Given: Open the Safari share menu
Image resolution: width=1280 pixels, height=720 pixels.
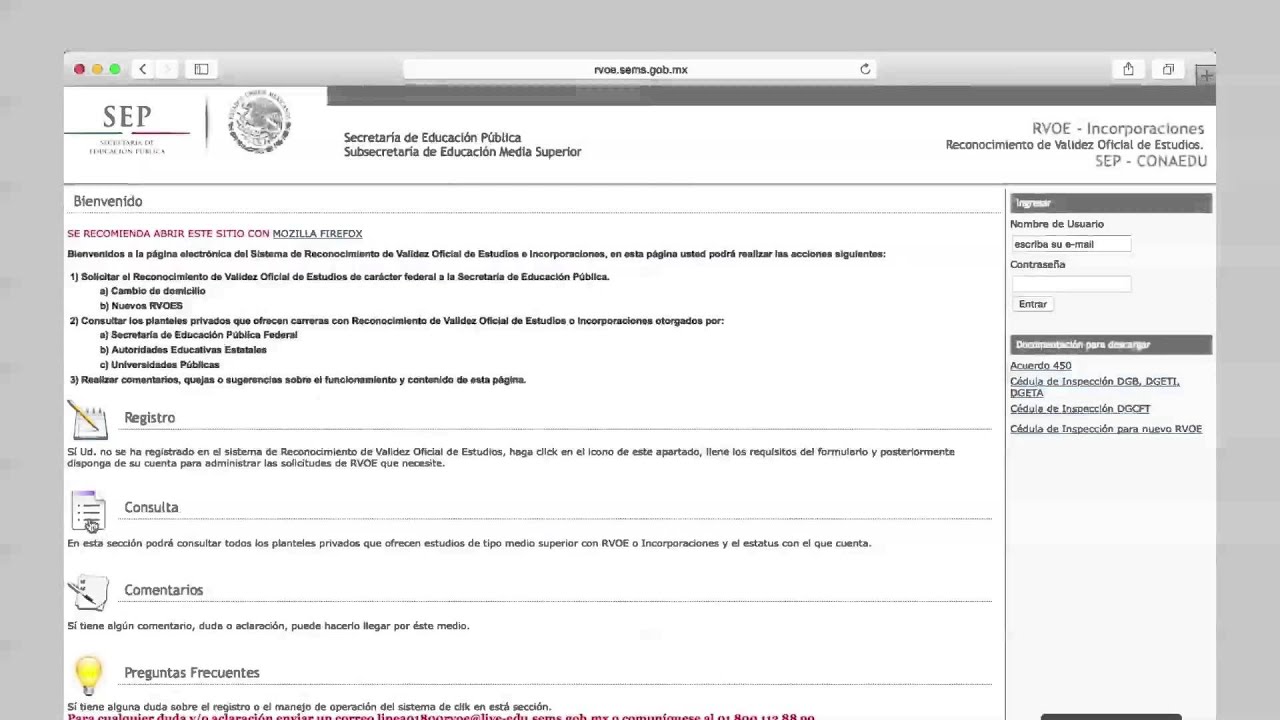Looking at the screenshot, I should pyautogui.click(x=1128, y=69).
